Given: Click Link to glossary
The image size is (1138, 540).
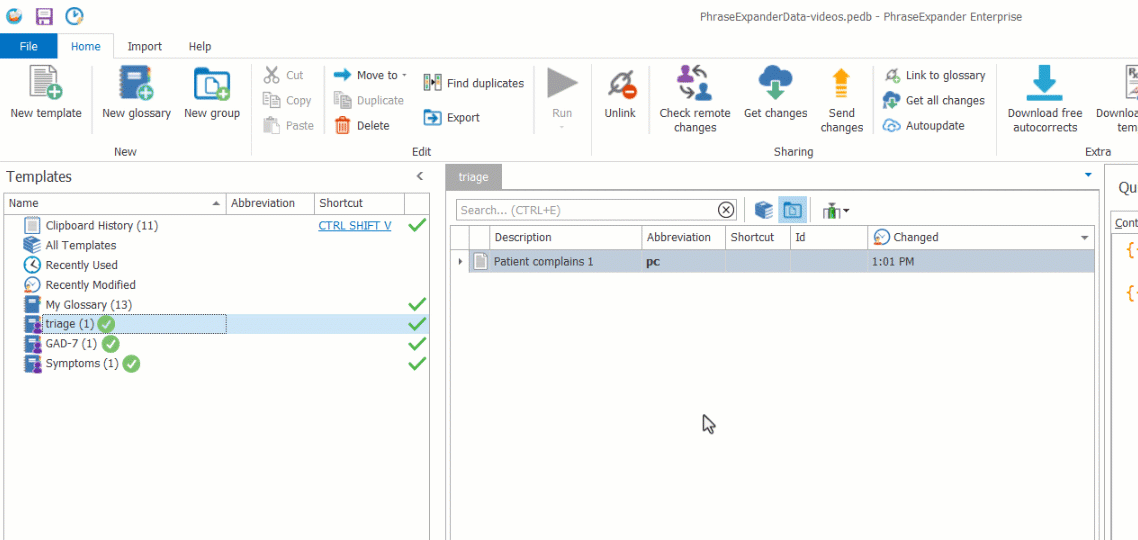Looking at the screenshot, I should coord(935,75).
